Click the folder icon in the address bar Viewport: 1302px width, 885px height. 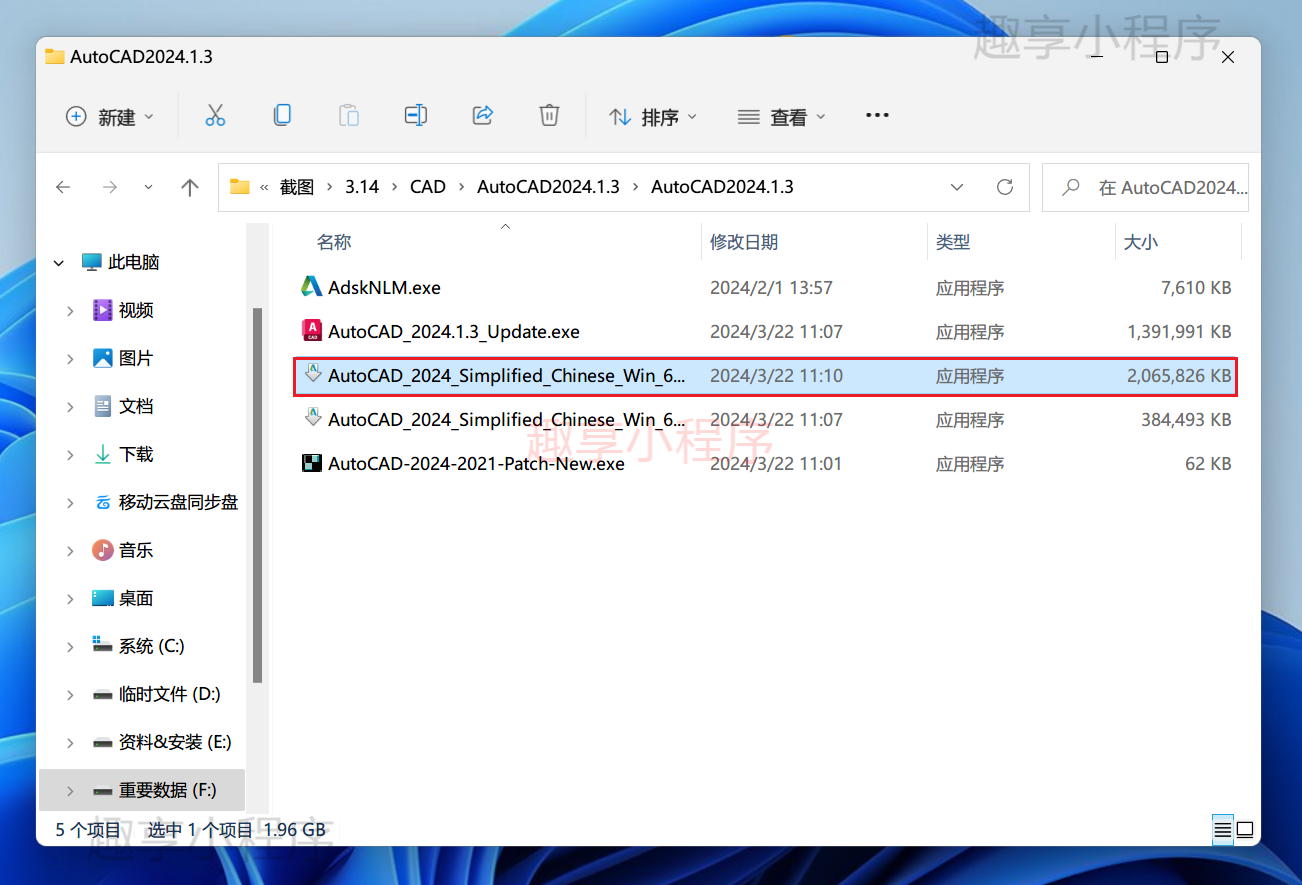click(239, 187)
